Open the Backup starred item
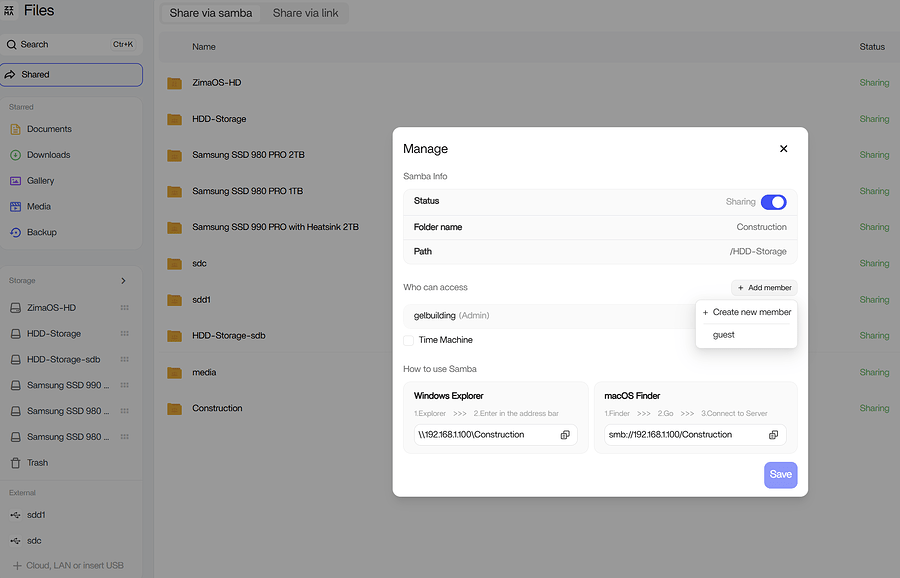 pos(41,232)
